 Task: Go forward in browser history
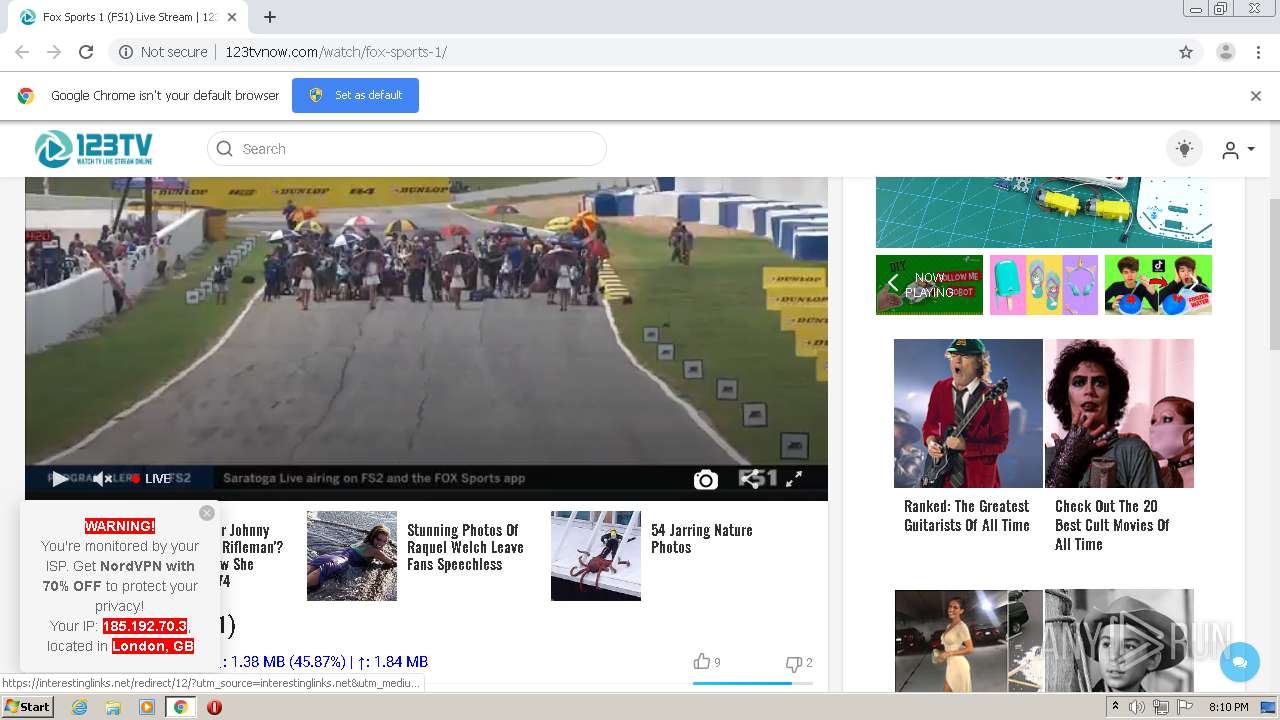54,52
